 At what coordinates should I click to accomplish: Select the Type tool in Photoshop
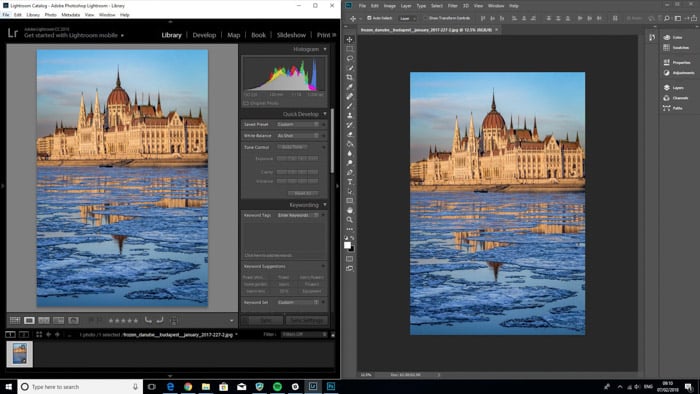pos(350,182)
